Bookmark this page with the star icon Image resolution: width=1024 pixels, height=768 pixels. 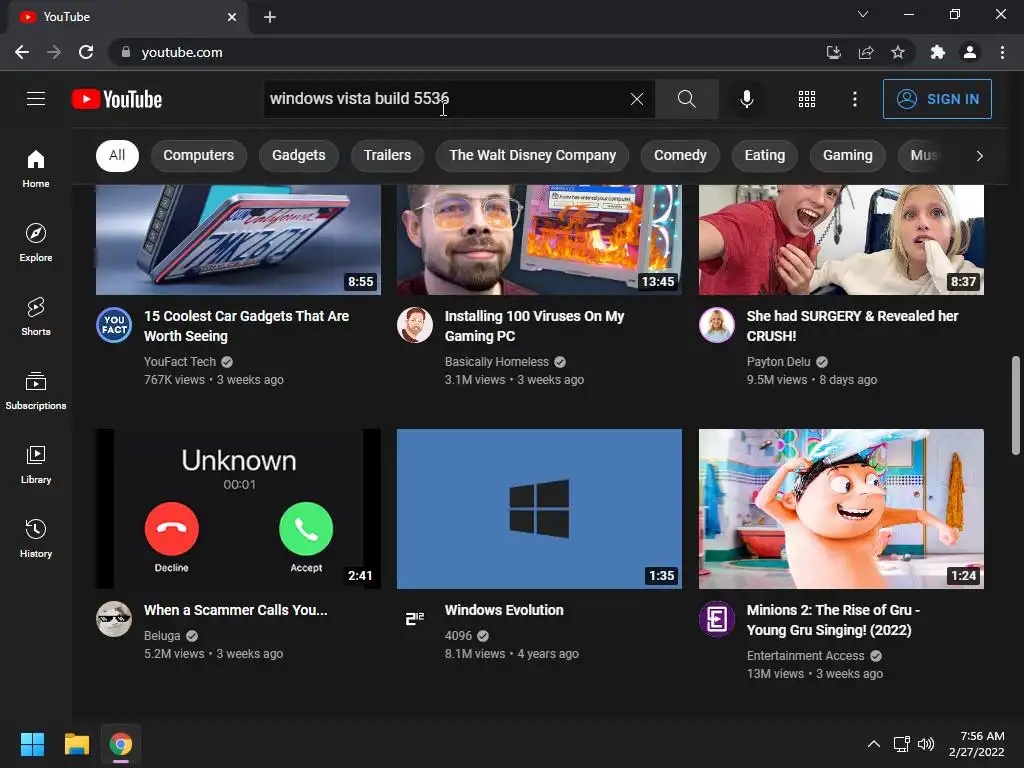[897, 52]
